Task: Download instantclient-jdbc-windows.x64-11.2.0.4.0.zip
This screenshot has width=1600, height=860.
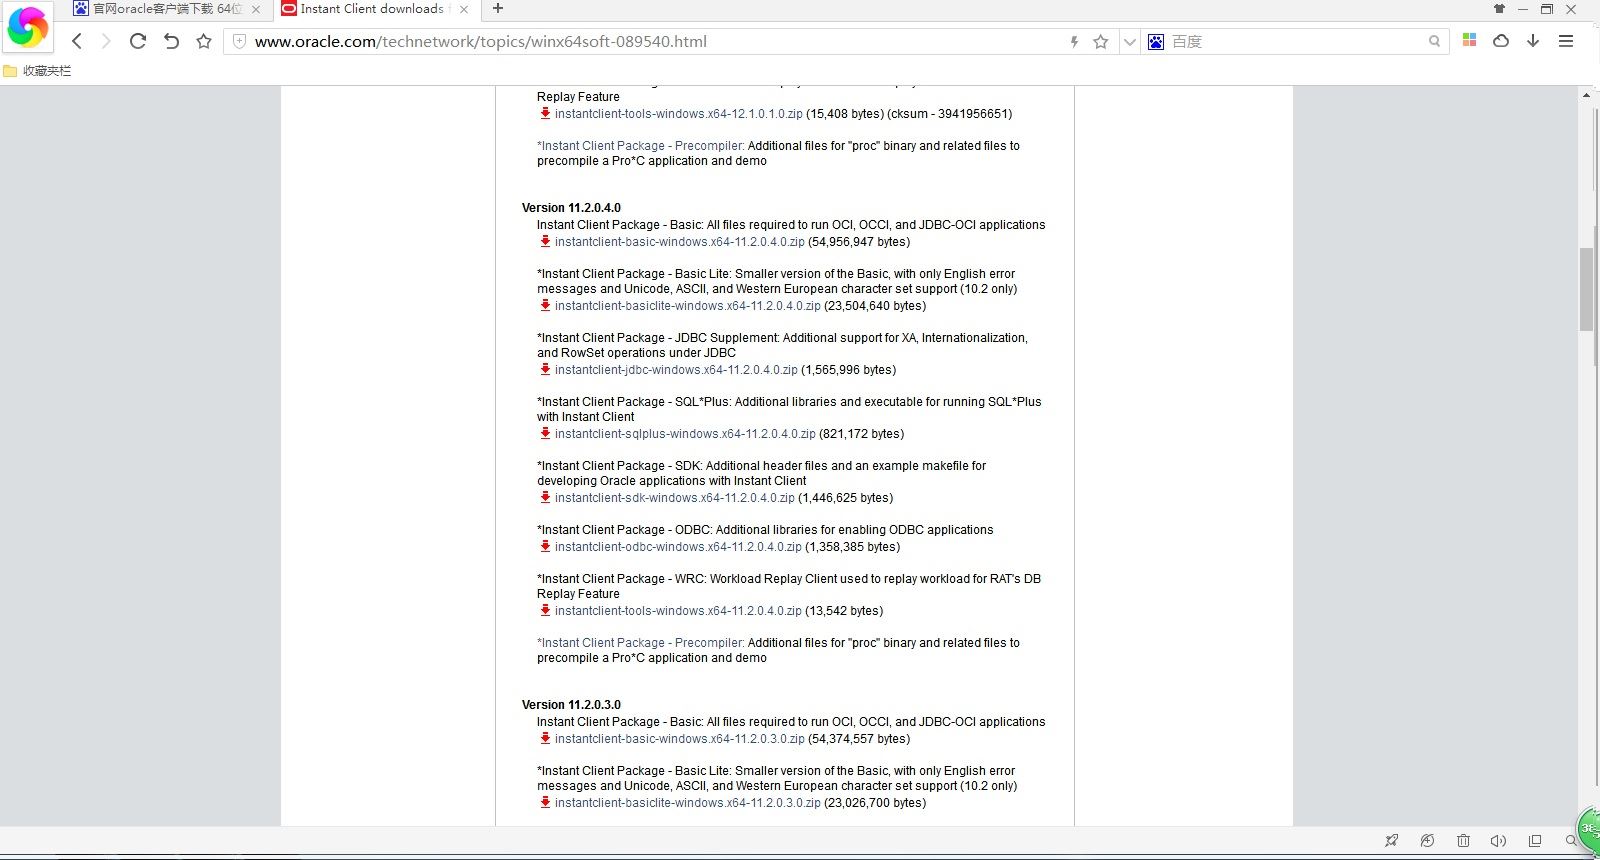Action: pos(676,370)
